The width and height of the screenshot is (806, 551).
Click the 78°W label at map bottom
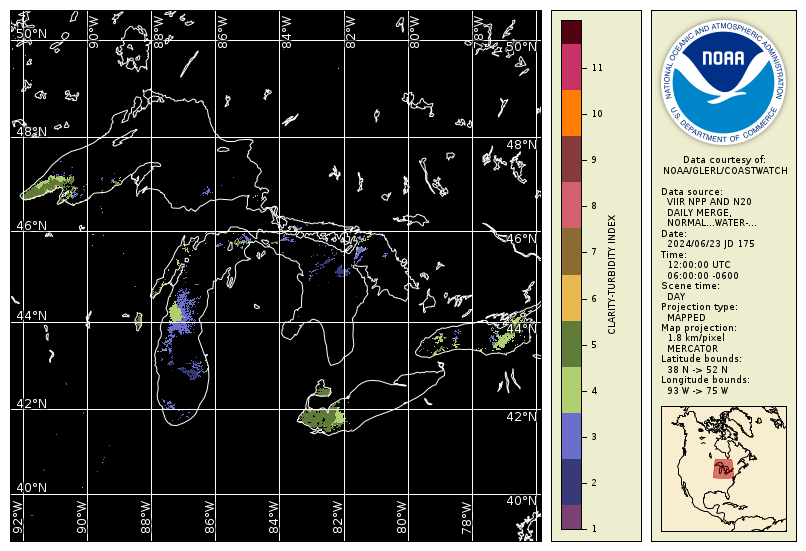pos(466,518)
